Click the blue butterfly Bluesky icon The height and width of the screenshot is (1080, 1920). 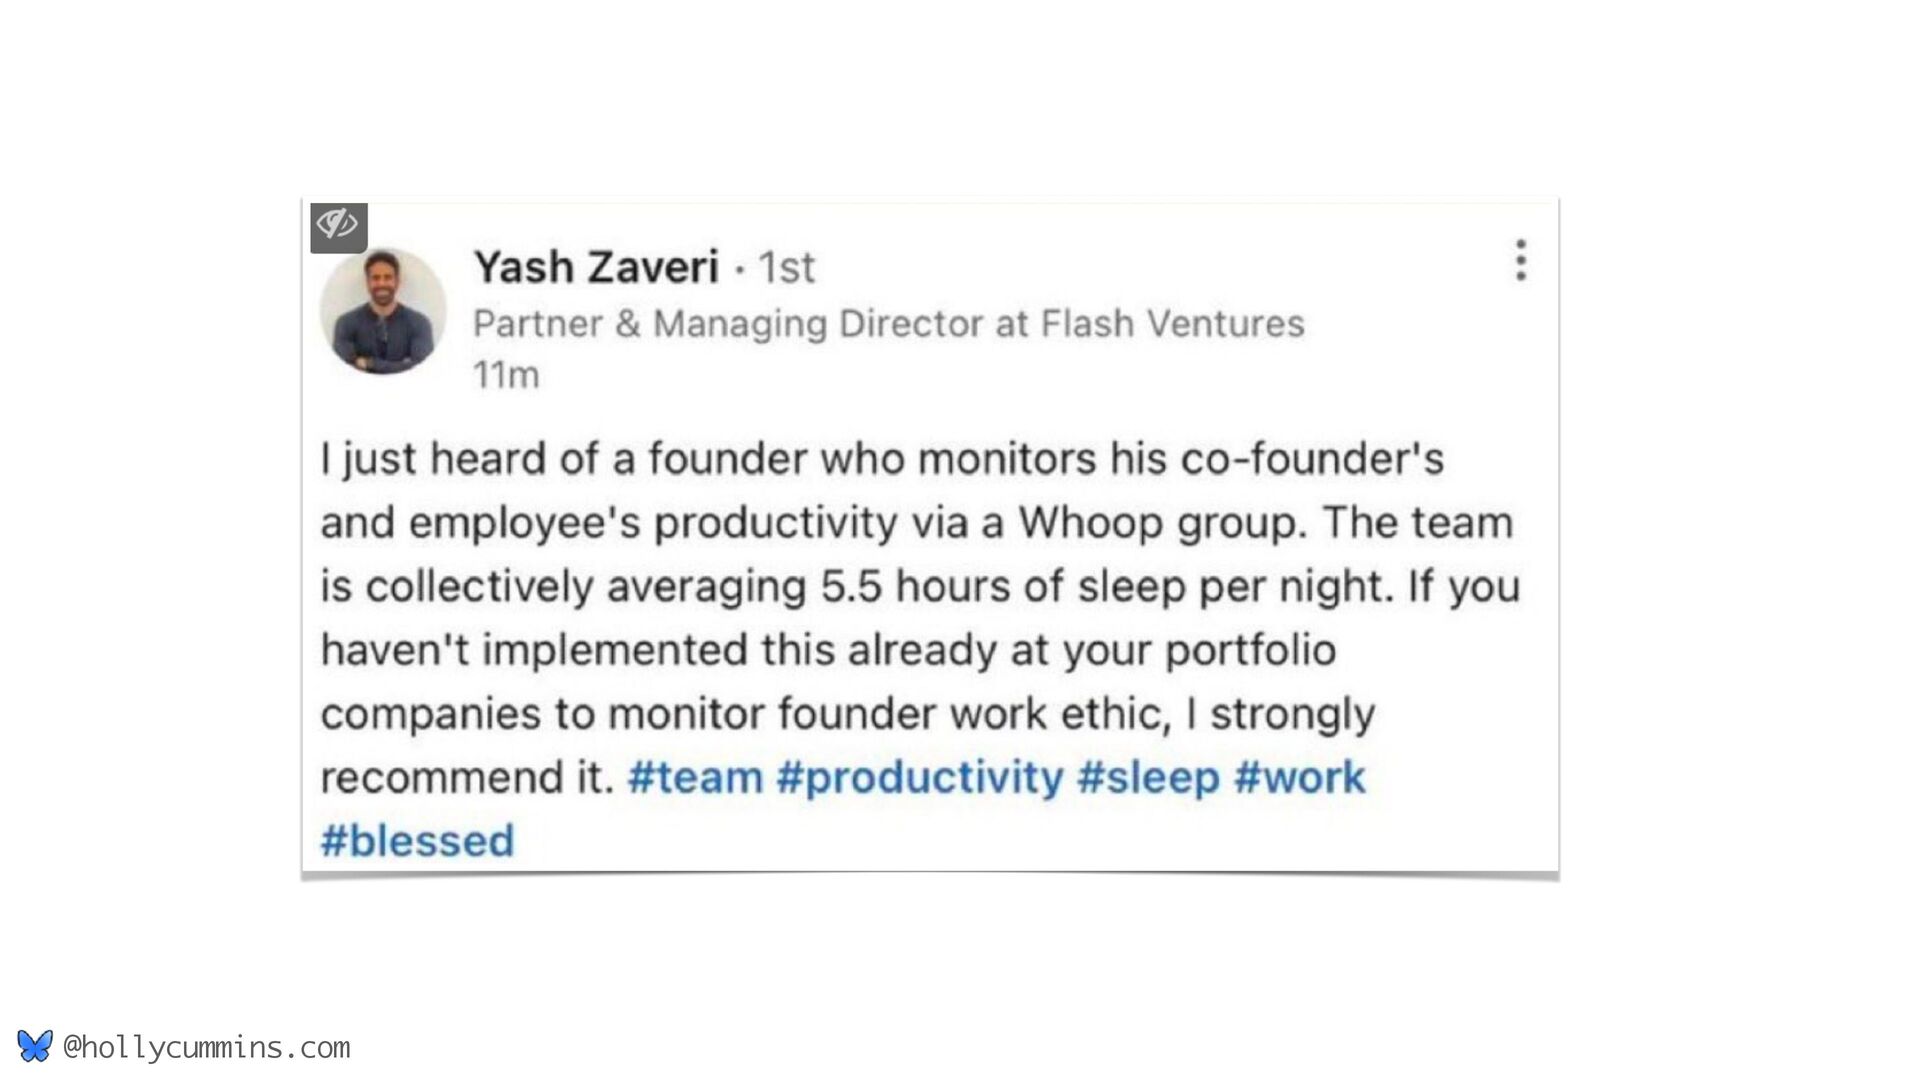[35, 1046]
